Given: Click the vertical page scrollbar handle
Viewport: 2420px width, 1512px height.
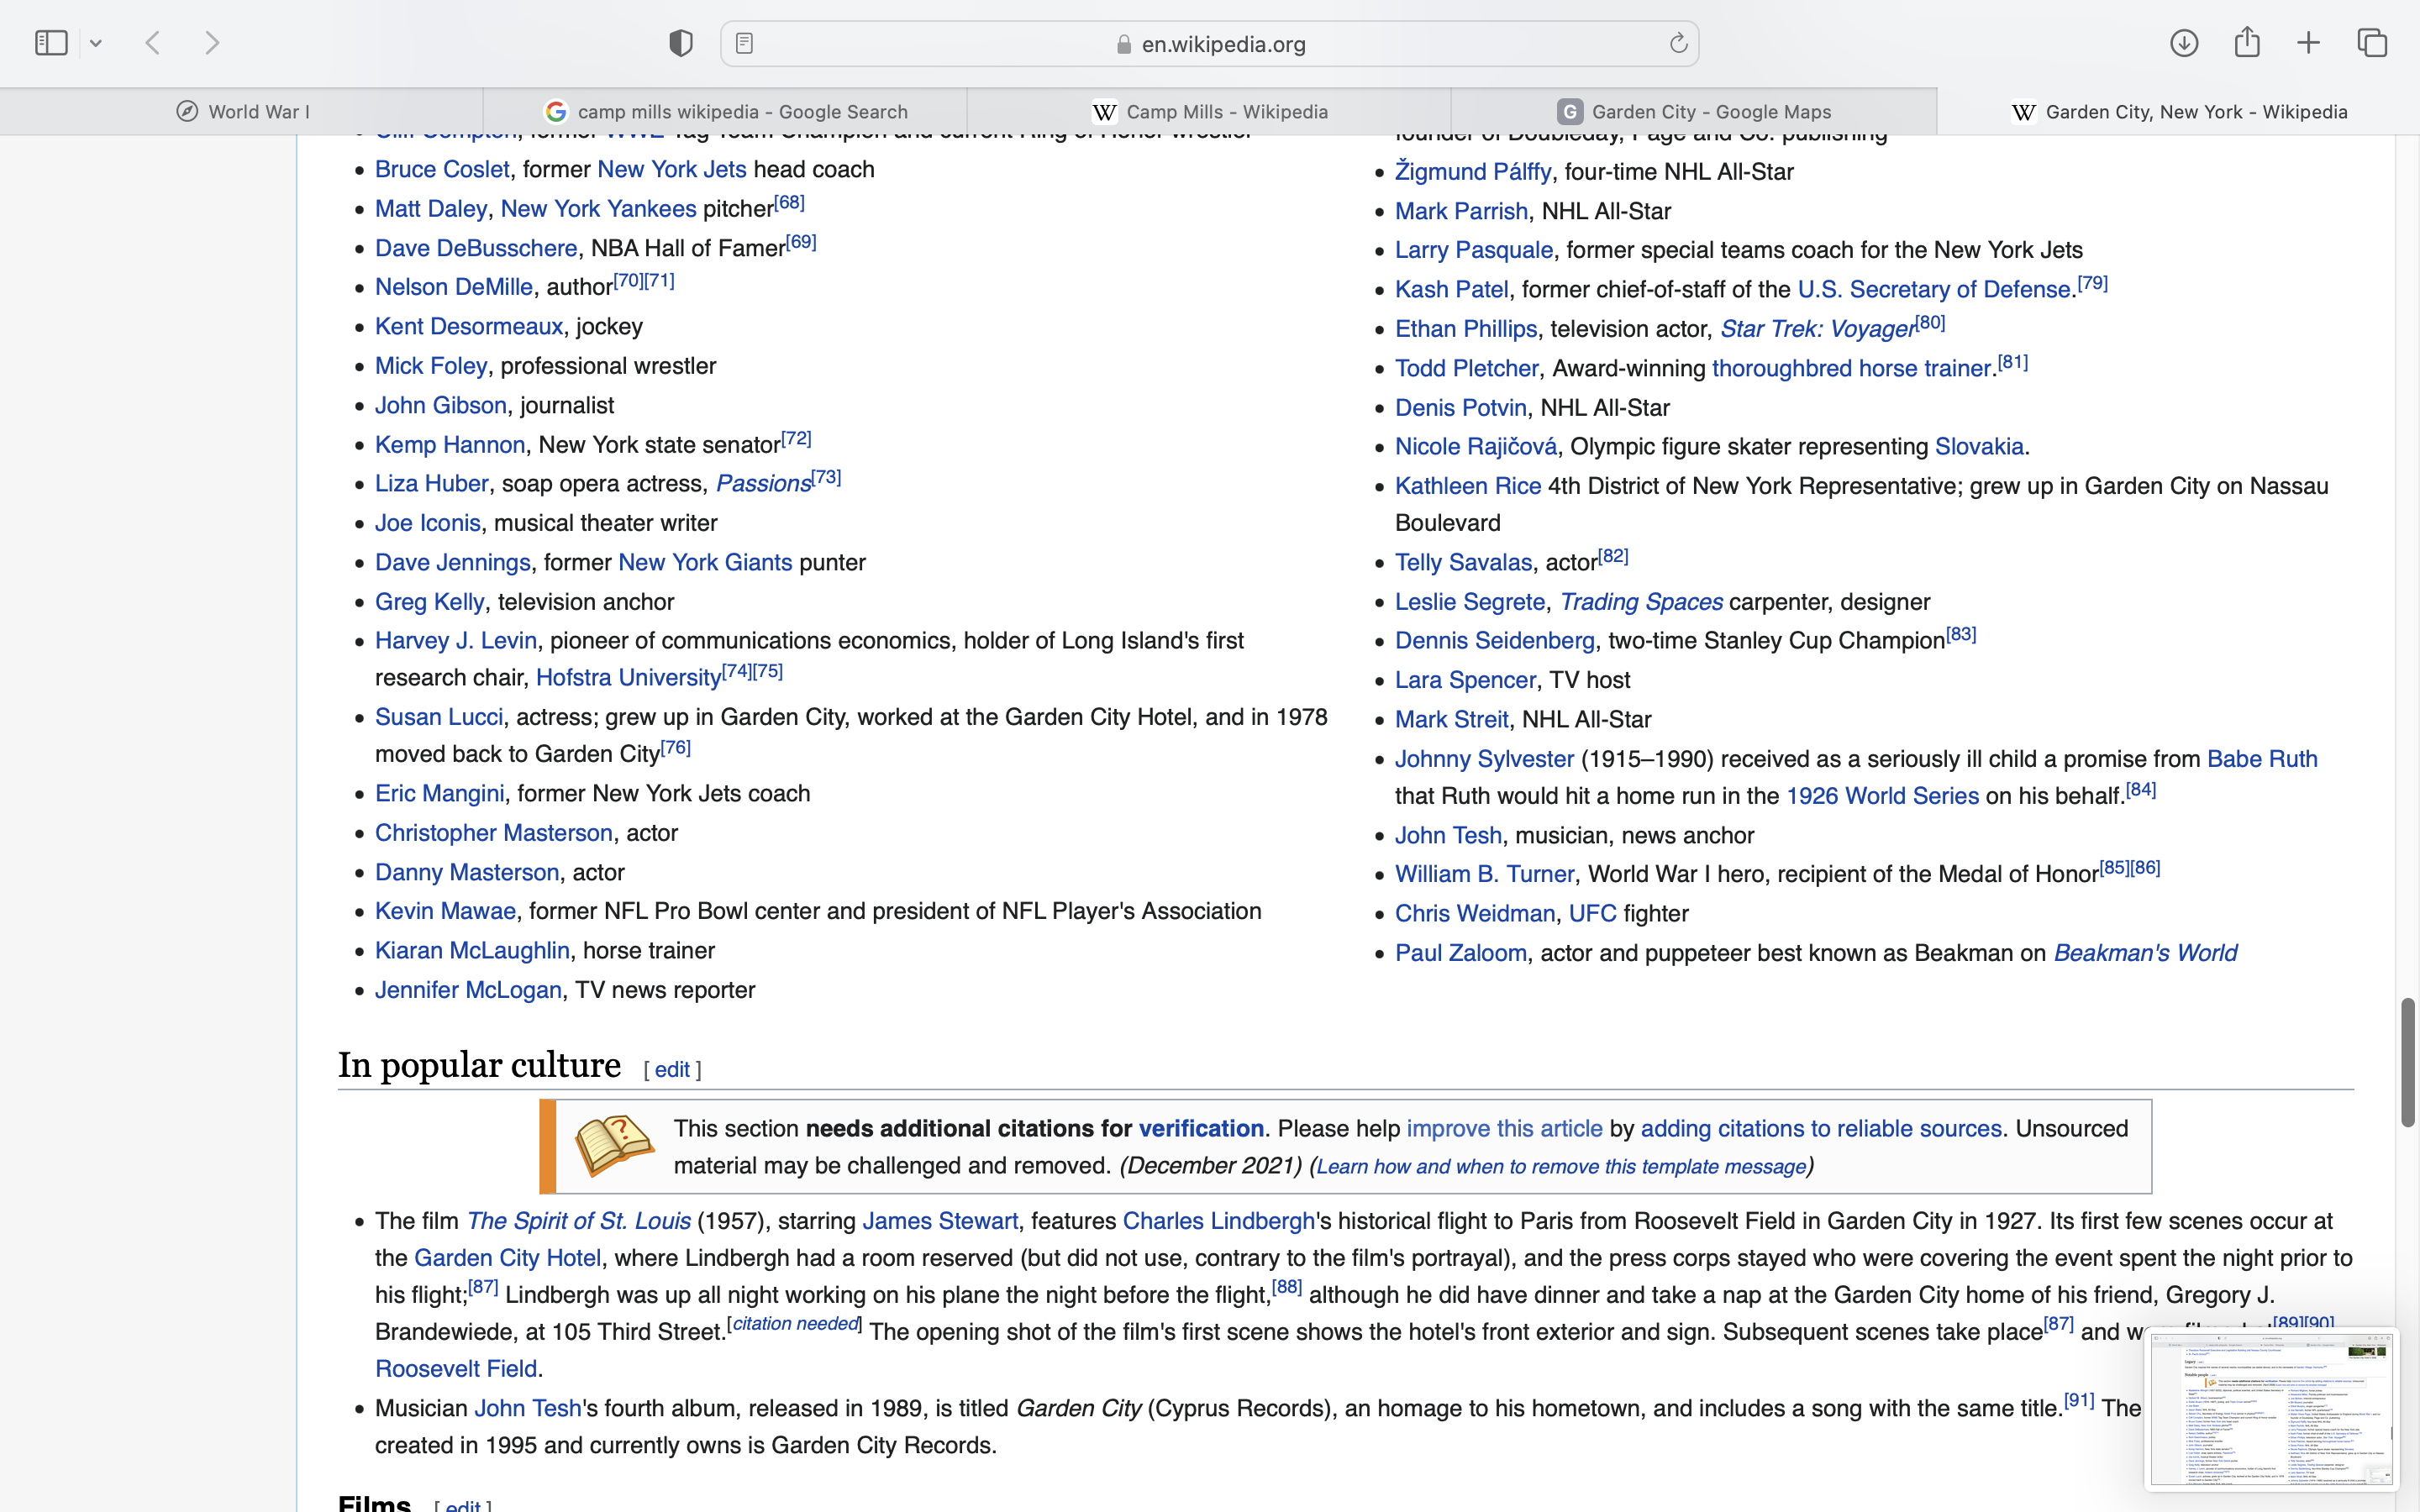Looking at the screenshot, I should [2407, 1062].
